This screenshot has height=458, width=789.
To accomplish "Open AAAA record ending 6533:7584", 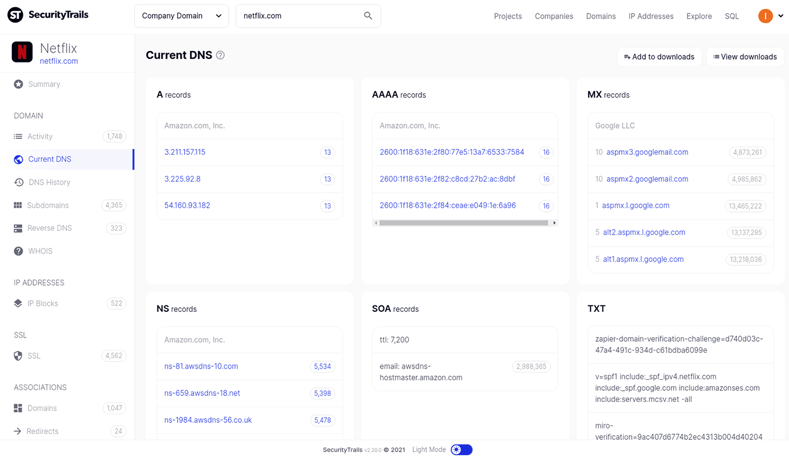I will click(452, 152).
